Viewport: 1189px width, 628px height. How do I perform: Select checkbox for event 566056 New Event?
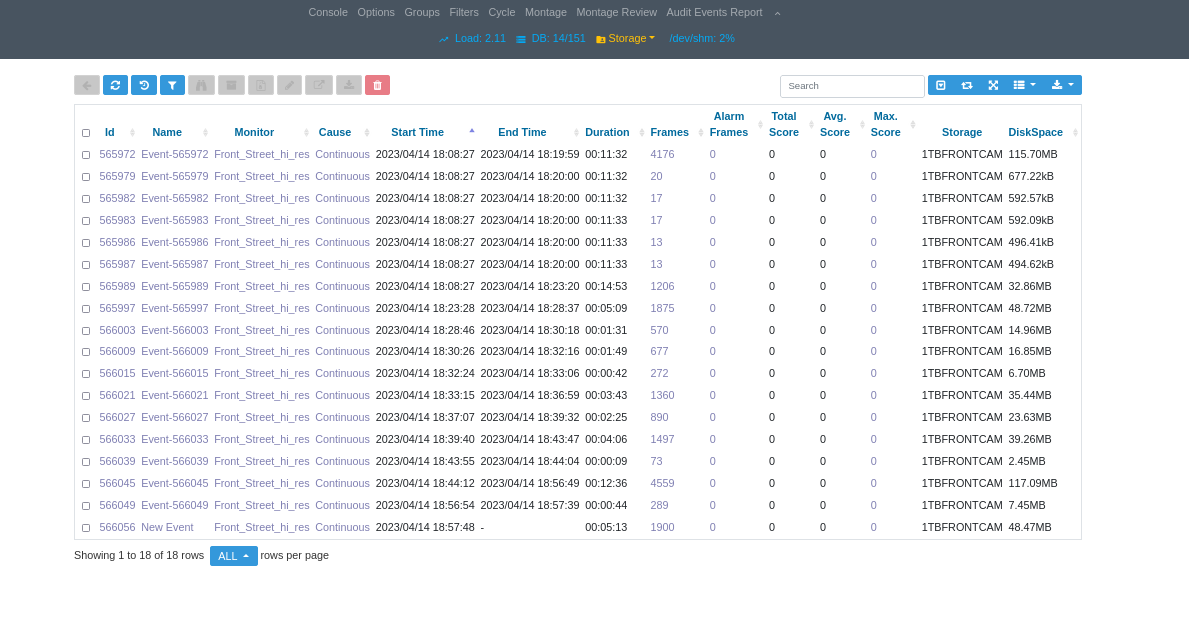tap(86, 528)
